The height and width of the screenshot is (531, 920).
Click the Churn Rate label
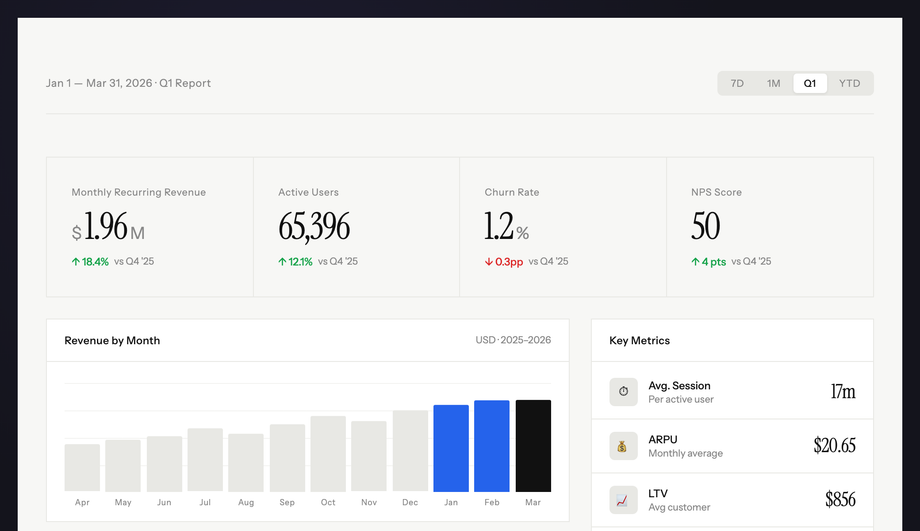(x=512, y=192)
